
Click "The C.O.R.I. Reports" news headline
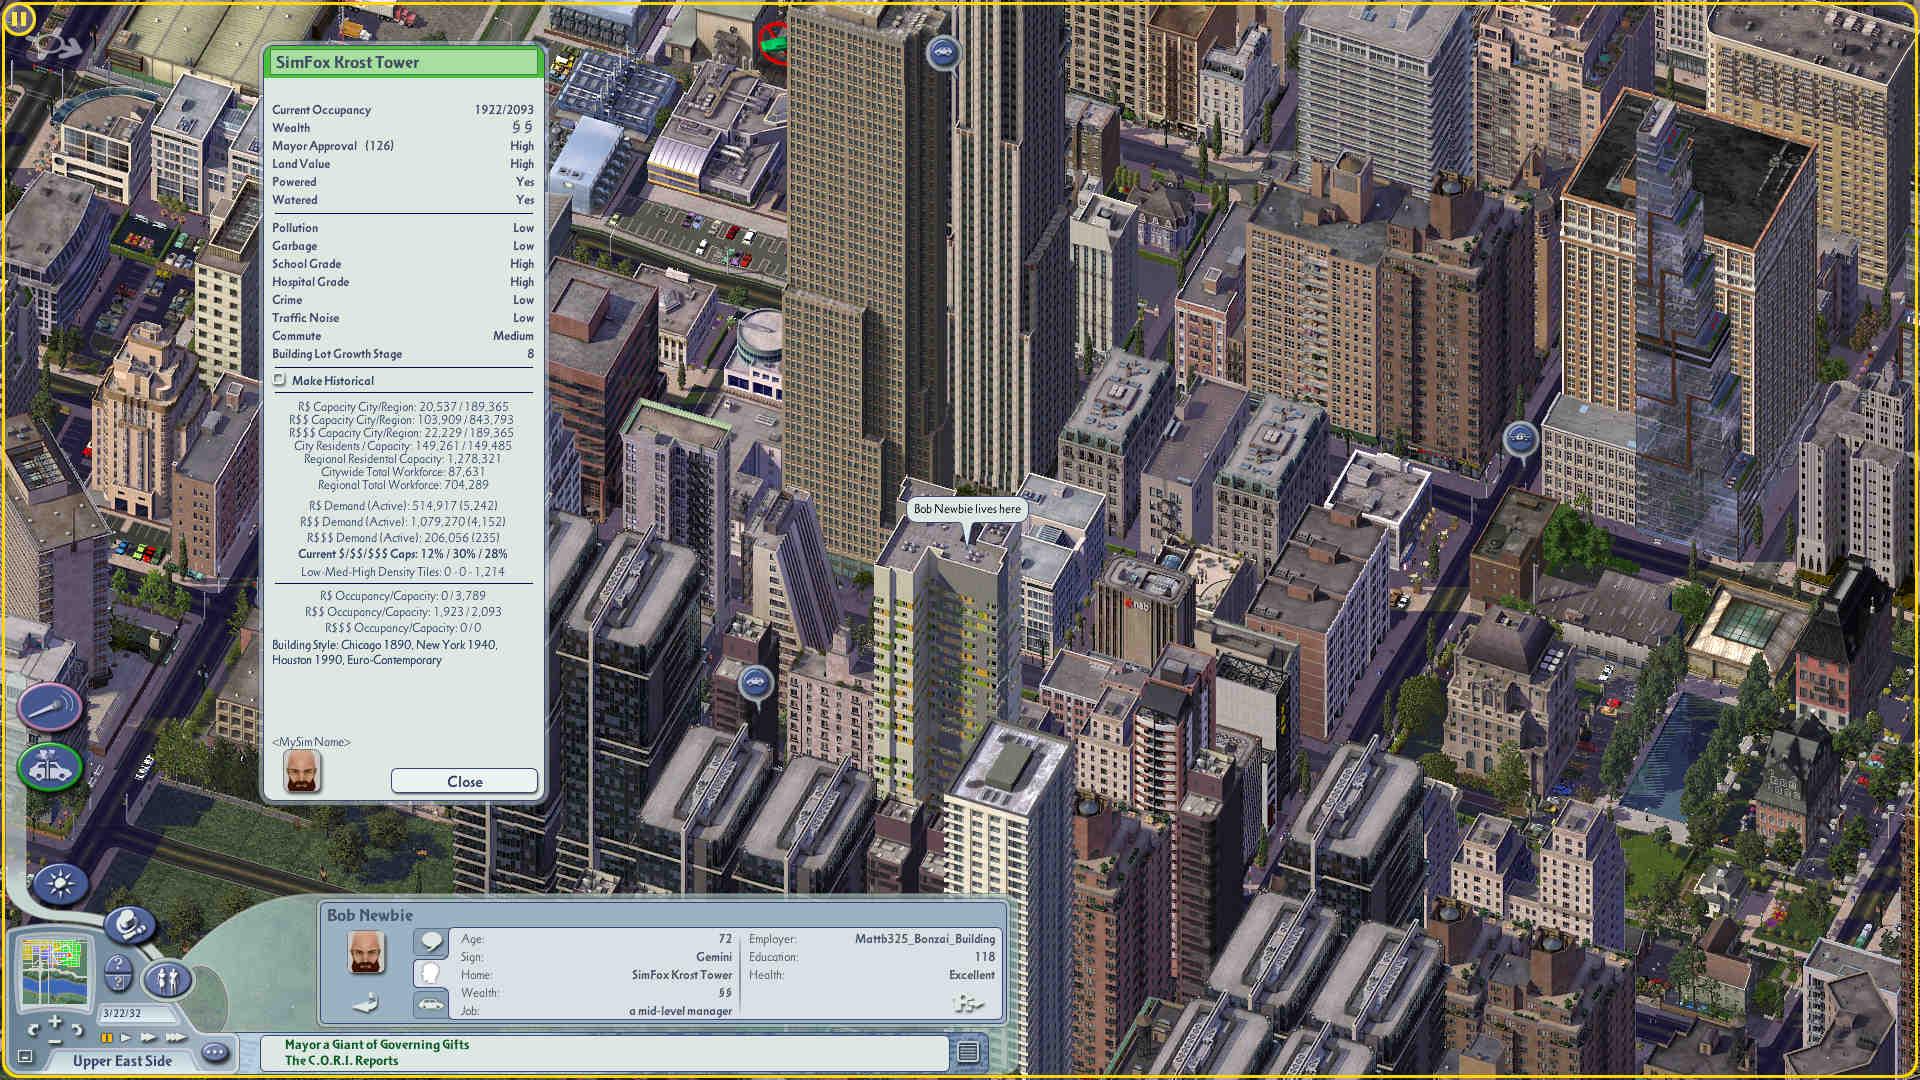click(x=341, y=1061)
